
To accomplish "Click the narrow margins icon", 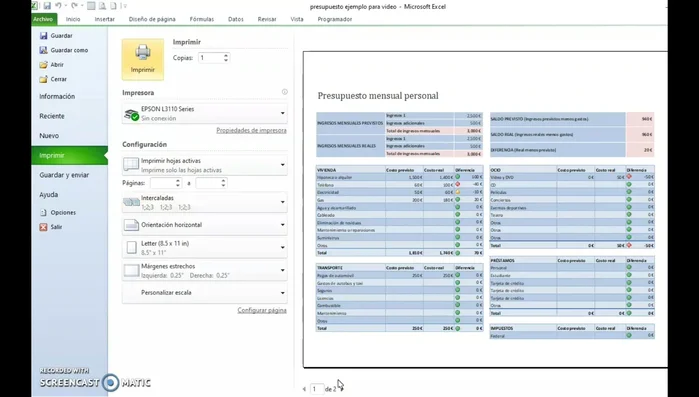I will tap(131, 270).
